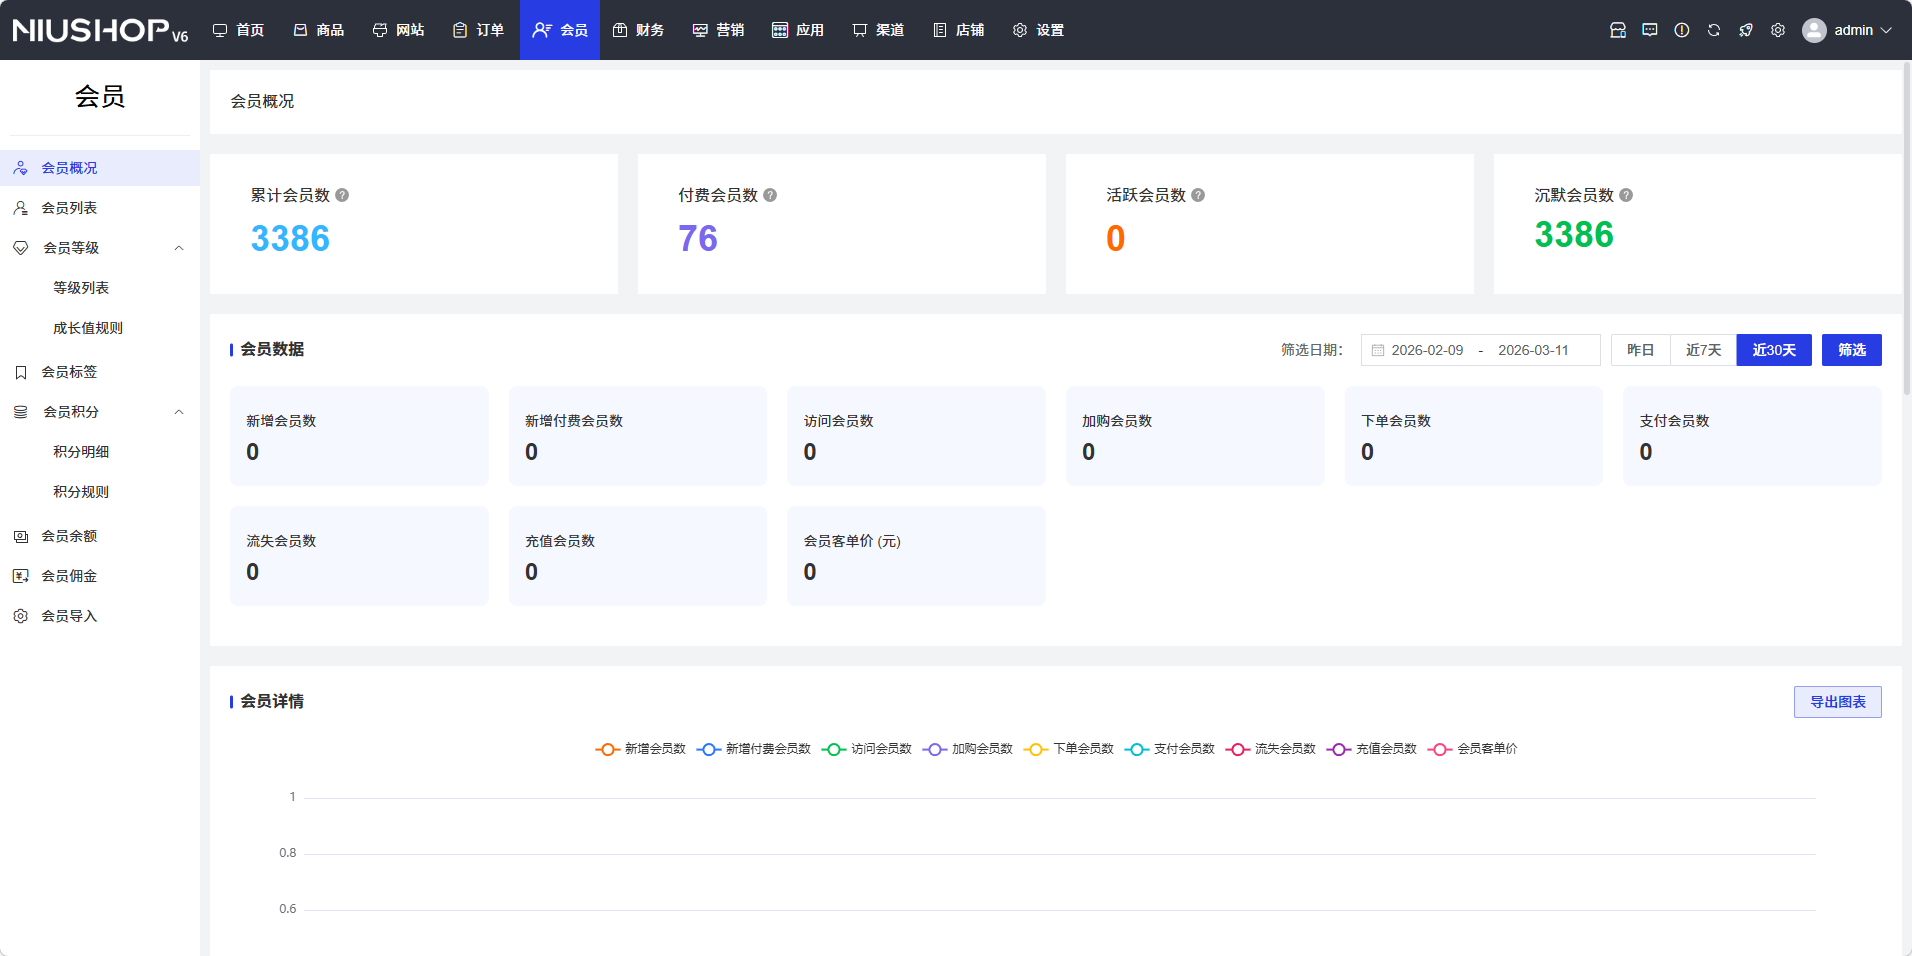Click the refresh cache icon
Viewport: 1912px width, 956px height.
pos(1714,30)
